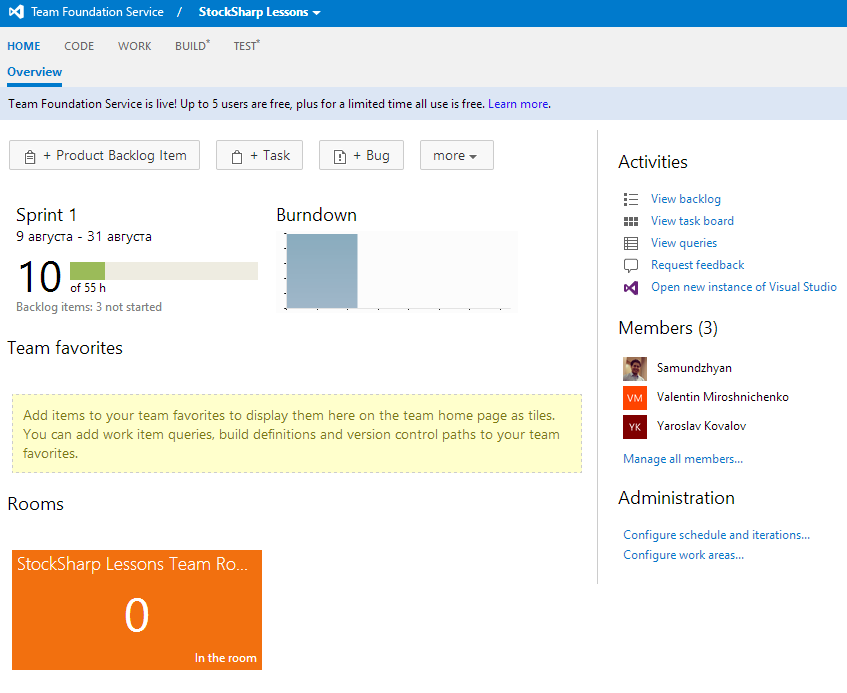Click the Task button's clipboard icon

click(x=237, y=157)
